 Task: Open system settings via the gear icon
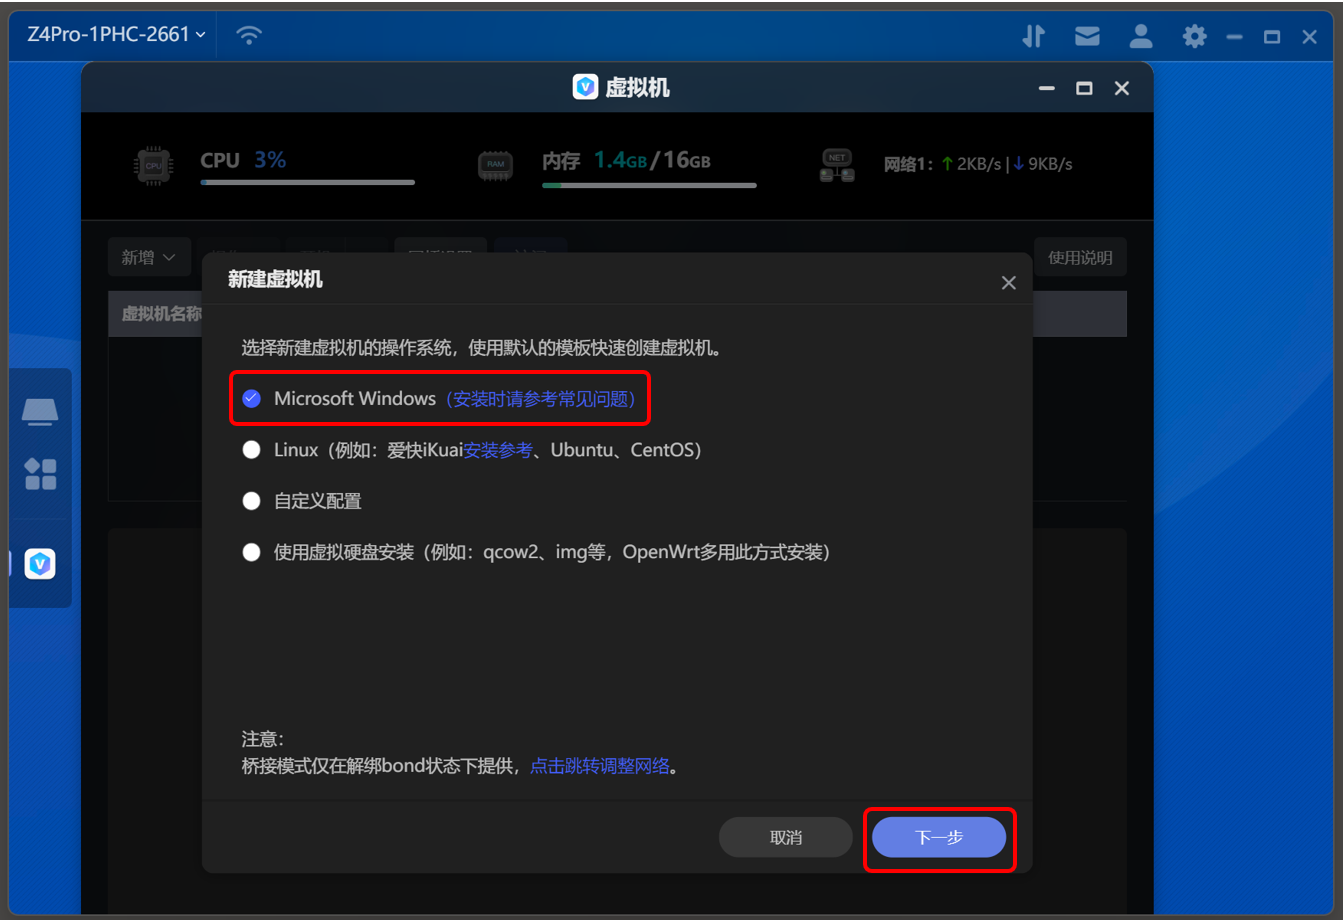click(1194, 36)
